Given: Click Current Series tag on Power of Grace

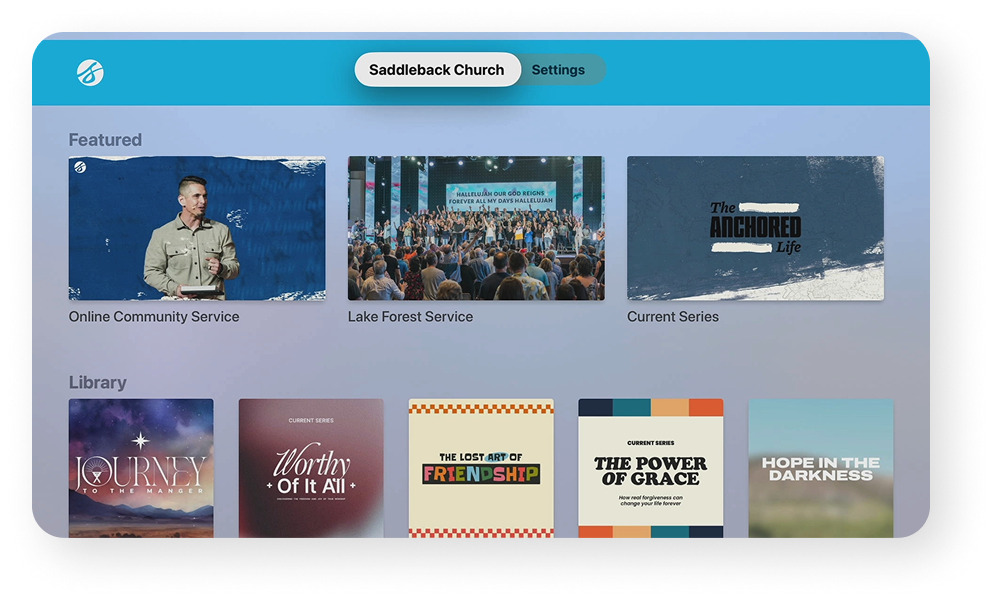Looking at the screenshot, I should 650,442.
